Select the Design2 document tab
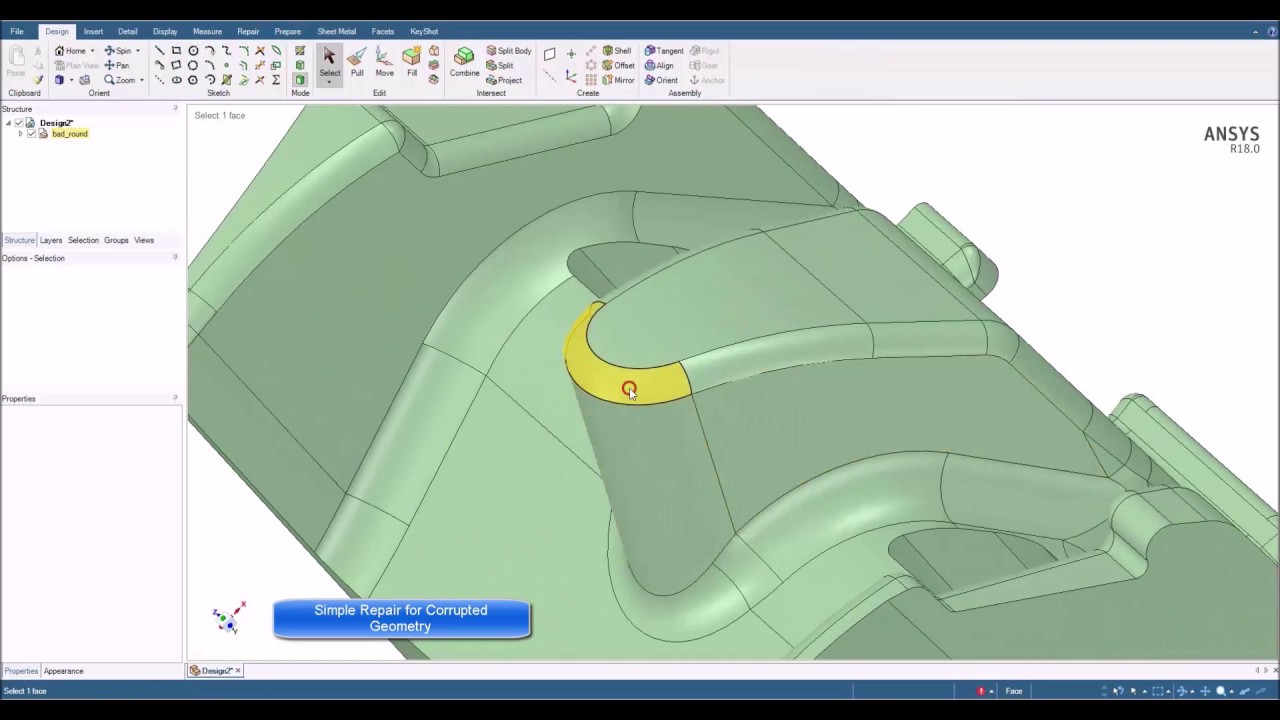Screen dimensions: 1280x720 point(216,671)
